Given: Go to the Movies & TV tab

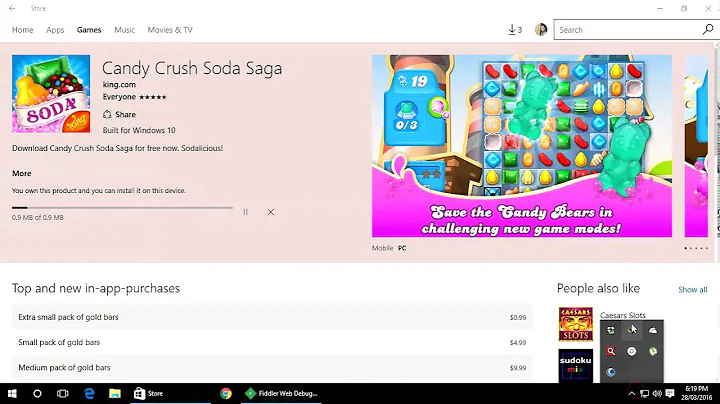Looking at the screenshot, I should pos(170,30).
